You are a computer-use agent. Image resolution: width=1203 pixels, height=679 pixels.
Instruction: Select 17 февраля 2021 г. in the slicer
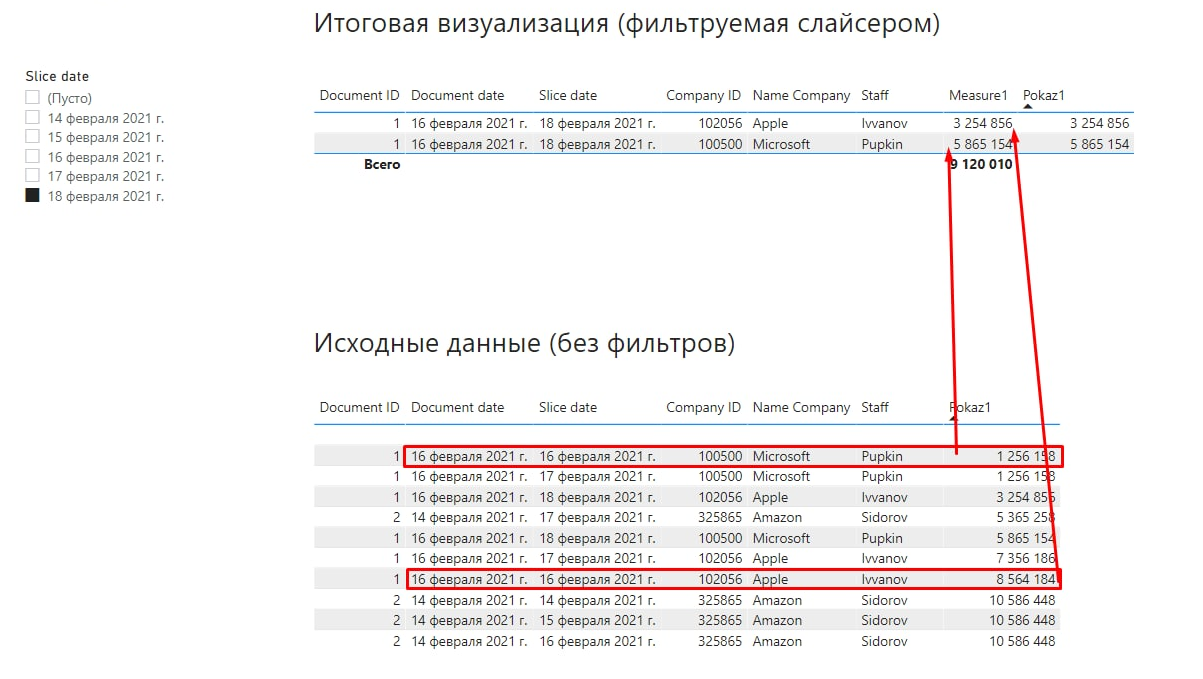click(32, 176)
